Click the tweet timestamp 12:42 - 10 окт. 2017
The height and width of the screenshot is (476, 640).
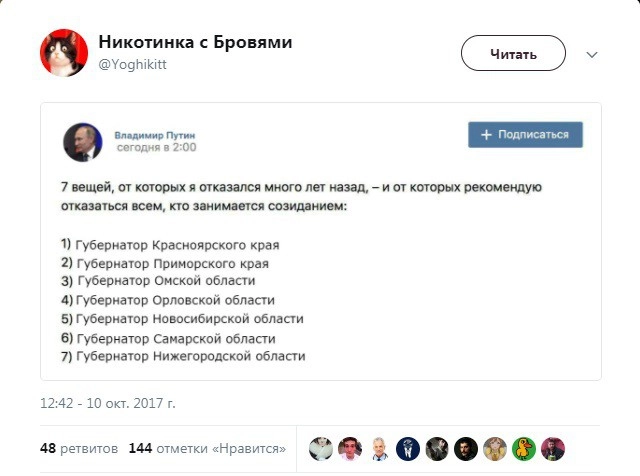click(x=107, y=404)
